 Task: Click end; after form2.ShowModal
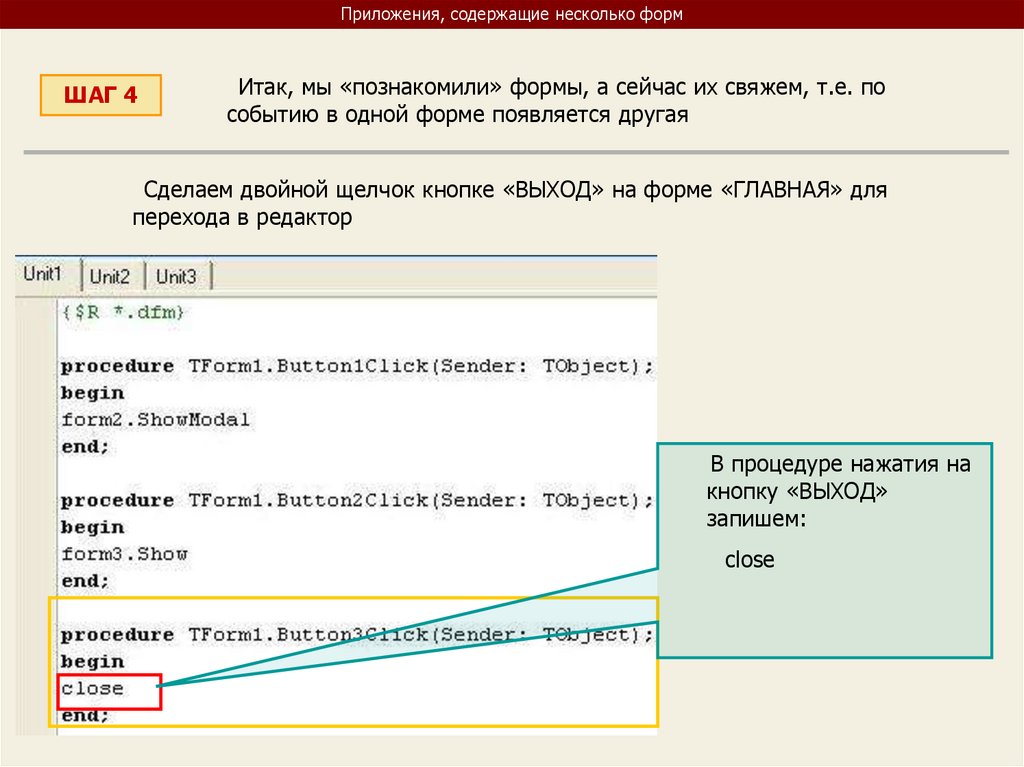(85, 447)
